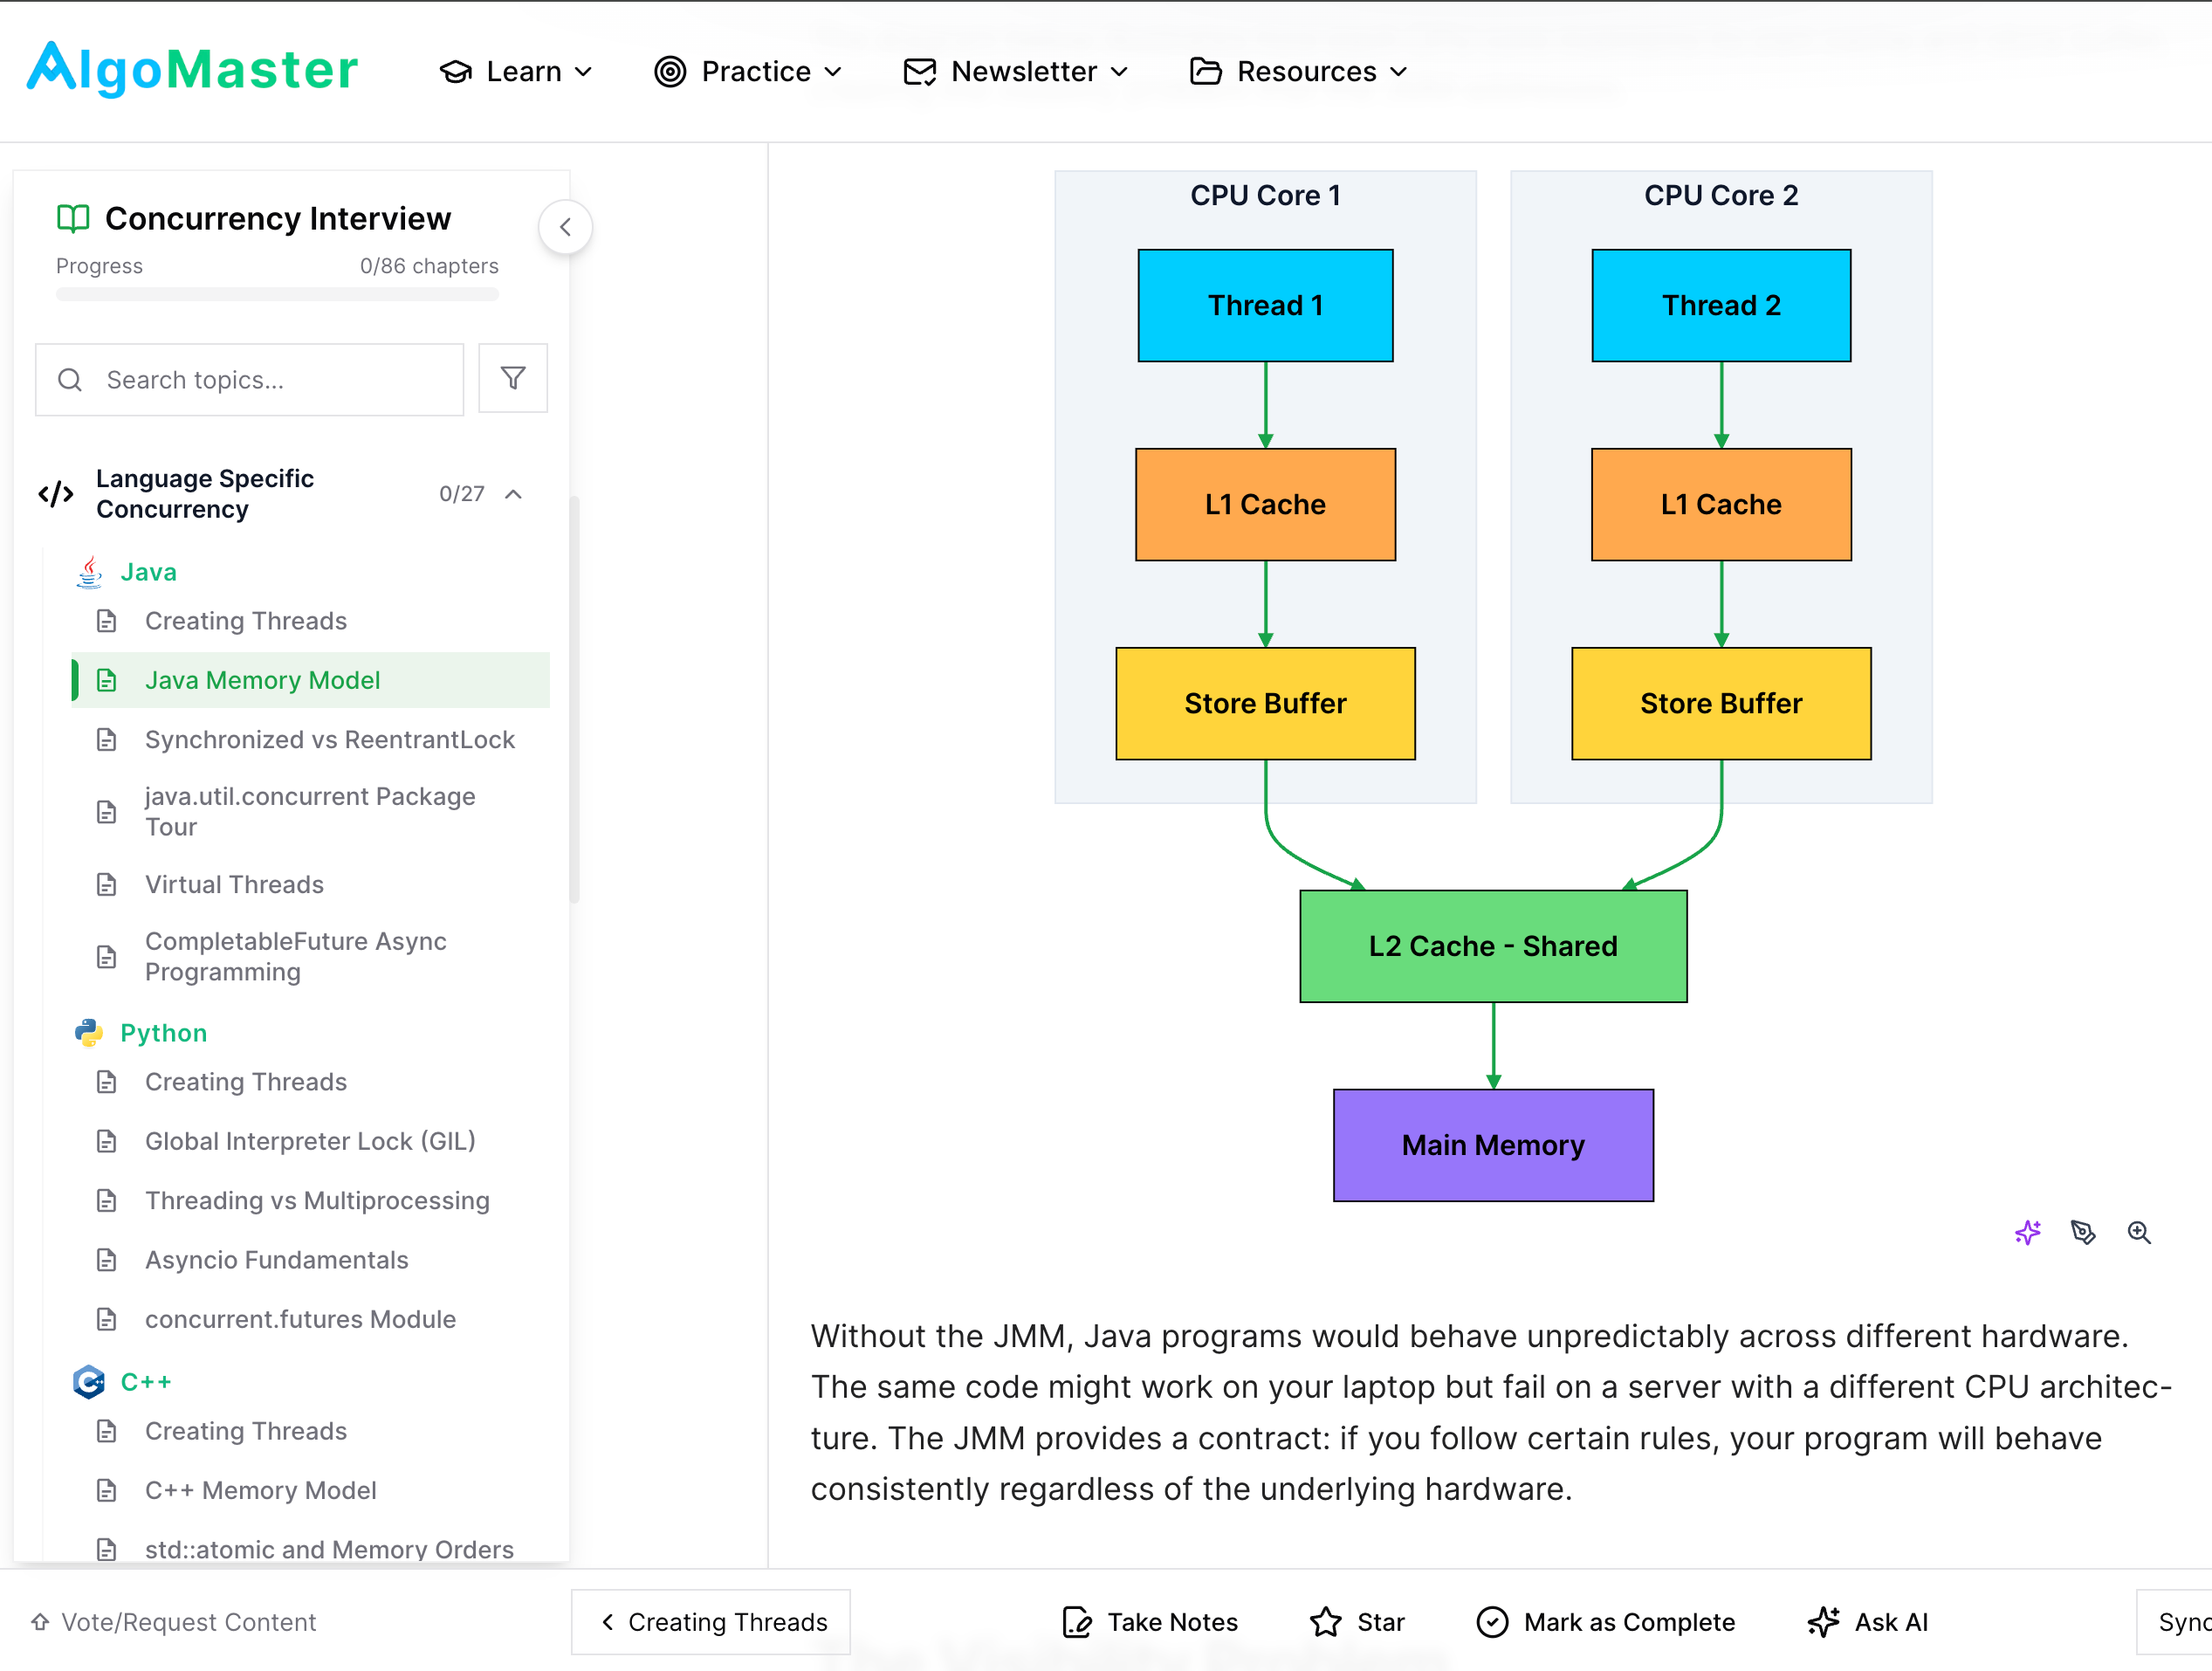The image size is (2212, 1671).
Task: Star this chapter
Action: click(x=1357, y=1621)
